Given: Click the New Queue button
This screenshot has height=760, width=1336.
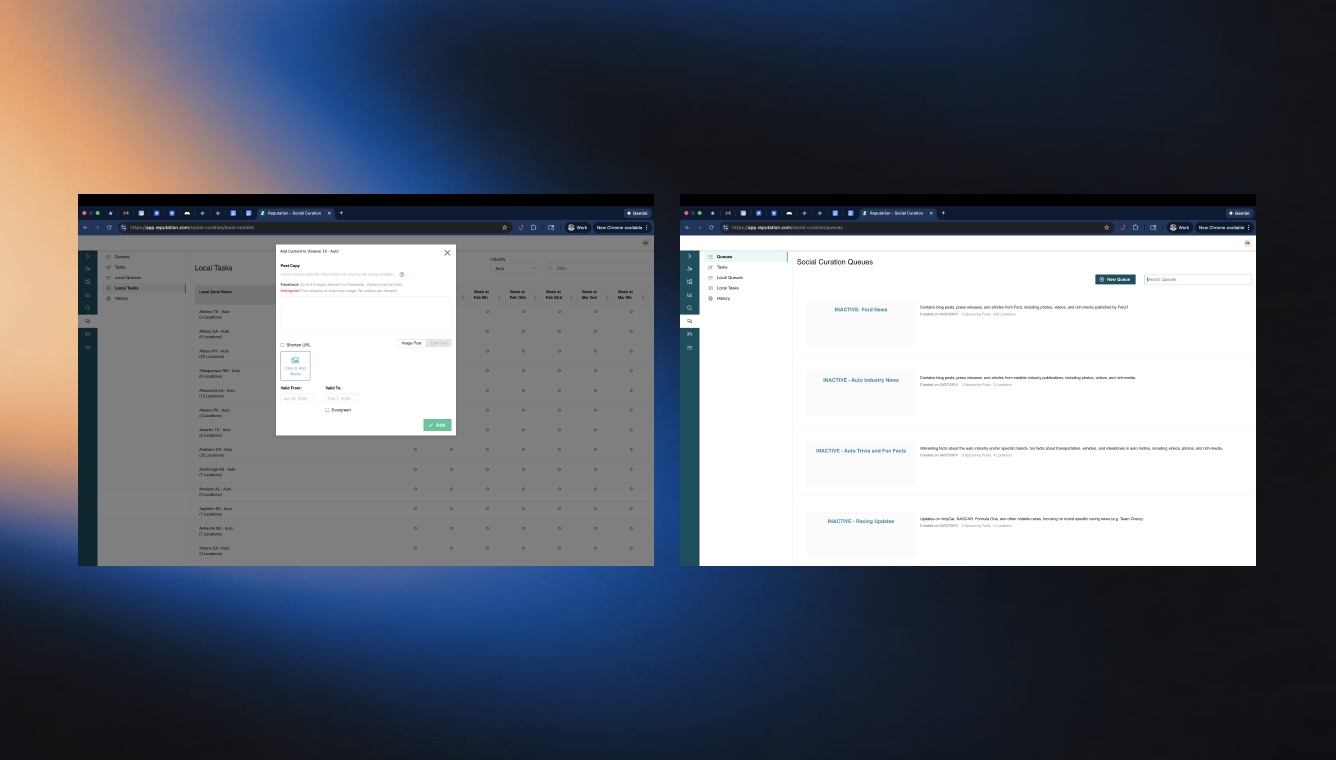Looking at the screenshot, I should [x=1115, y=280].
